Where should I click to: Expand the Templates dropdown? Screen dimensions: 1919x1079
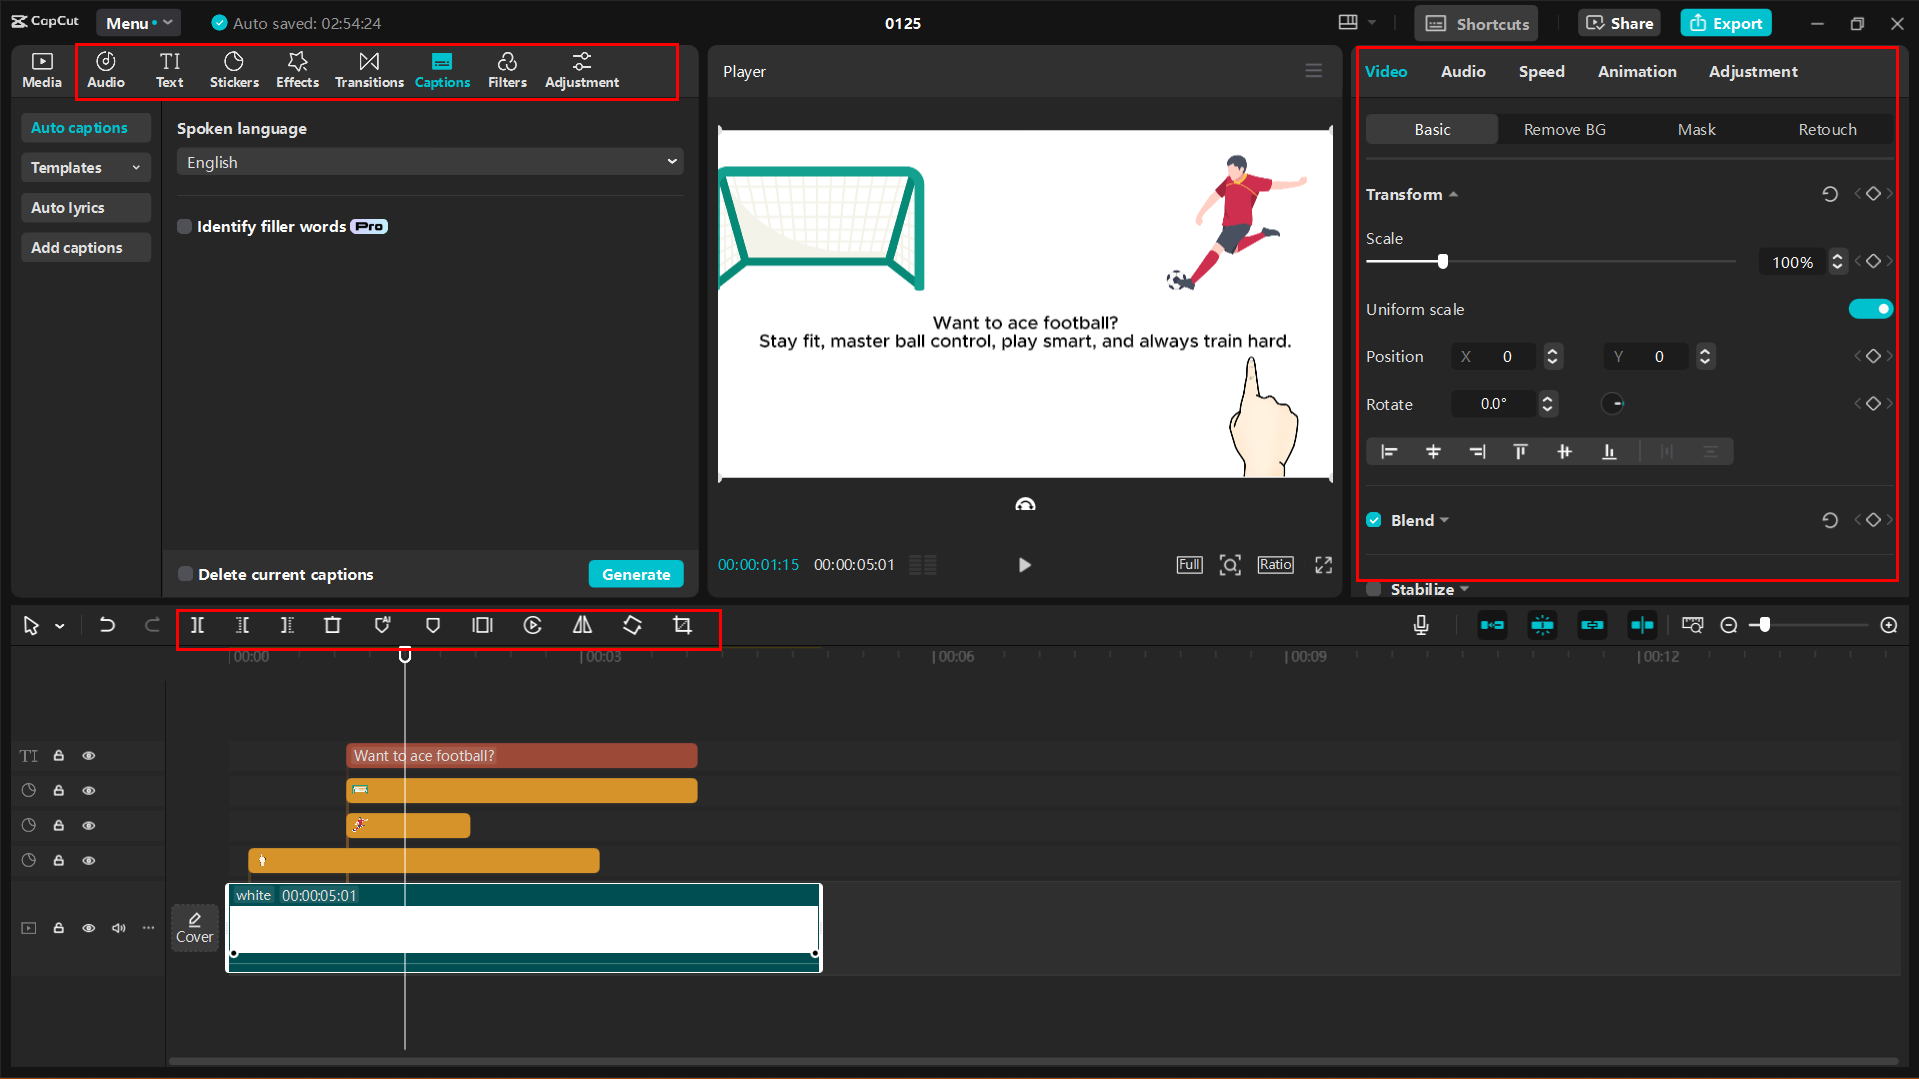(85, 167)
